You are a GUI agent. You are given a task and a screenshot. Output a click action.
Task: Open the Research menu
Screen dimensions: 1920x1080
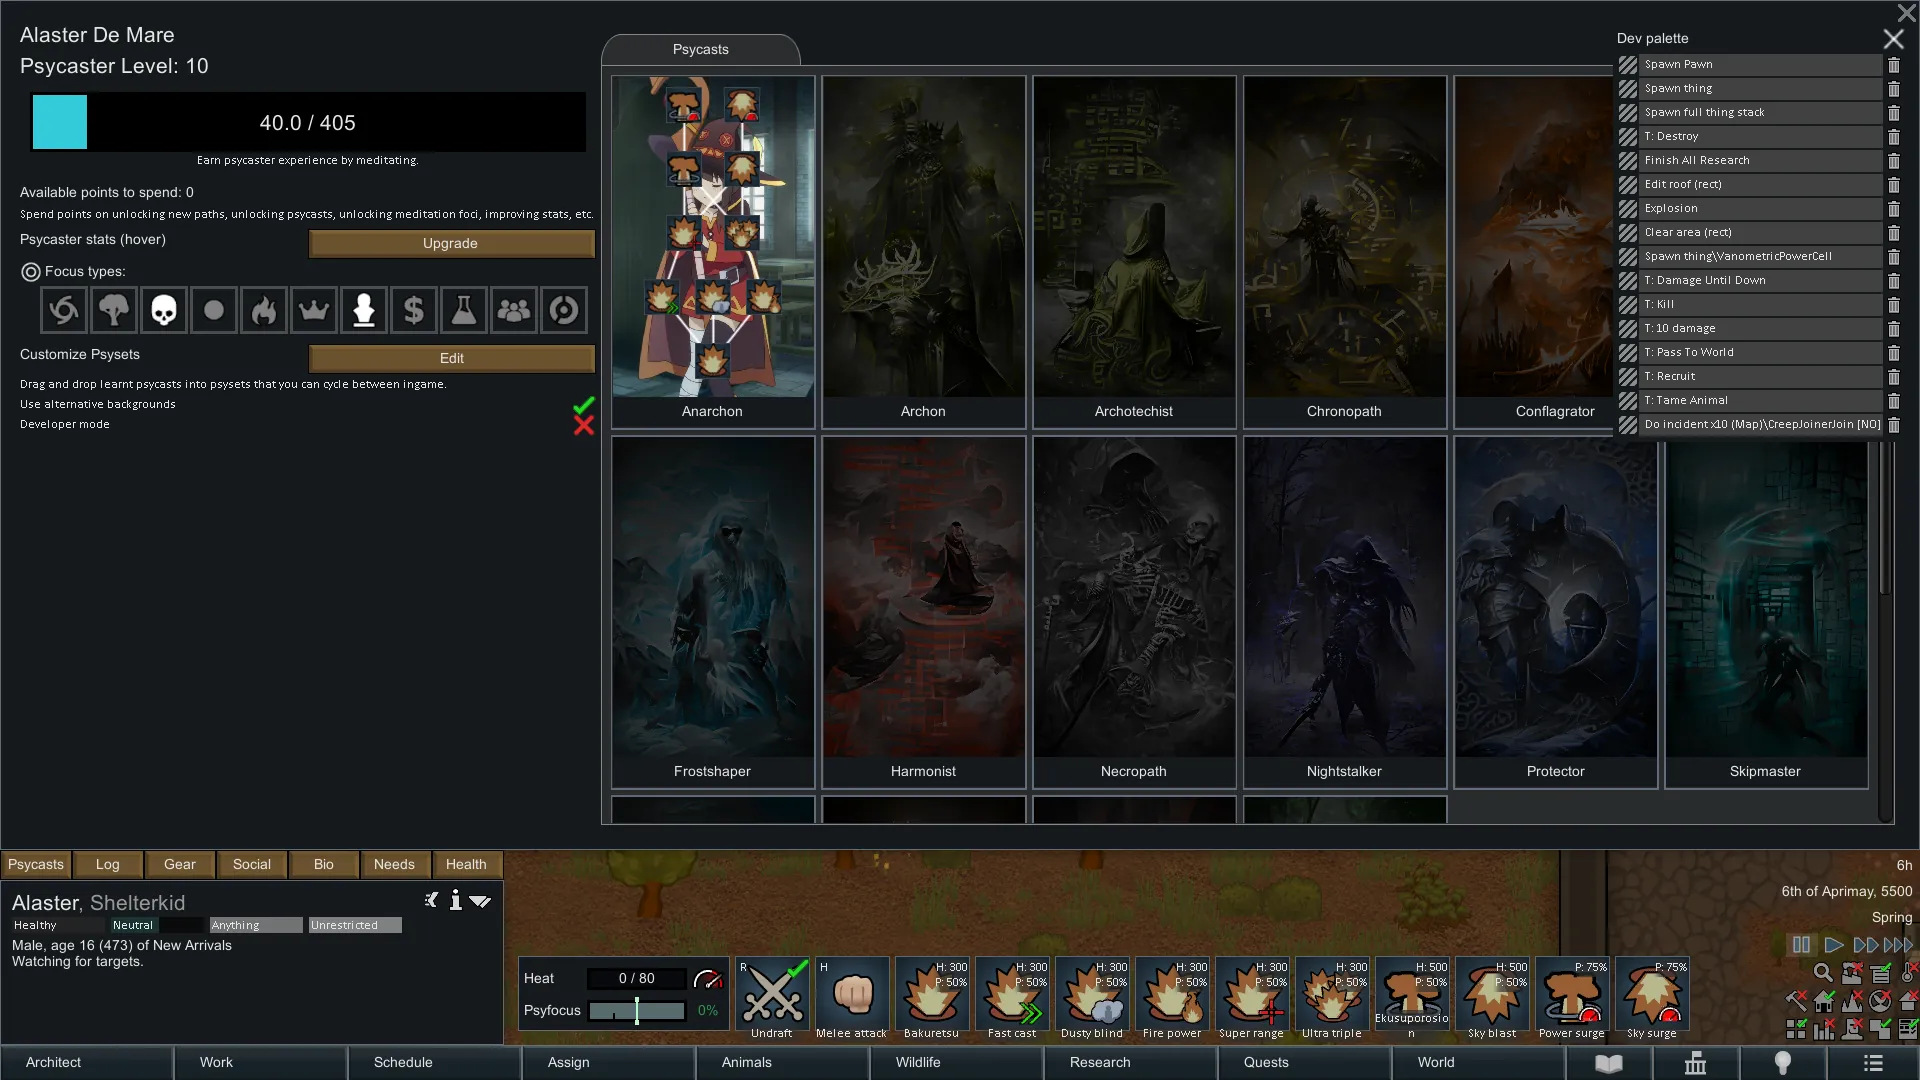[x=1100, y=1062]
